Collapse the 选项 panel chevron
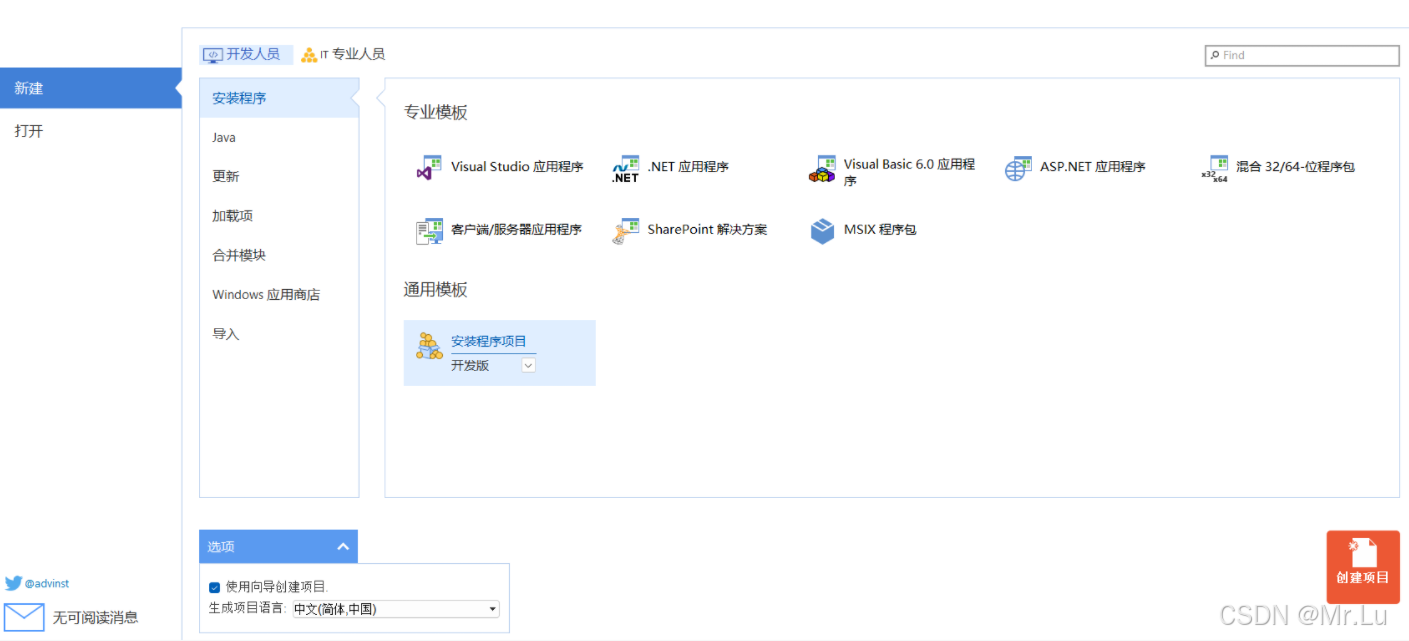Image resolution: width=1409 pixels, height=641 pixels. [x=343, y=547]
